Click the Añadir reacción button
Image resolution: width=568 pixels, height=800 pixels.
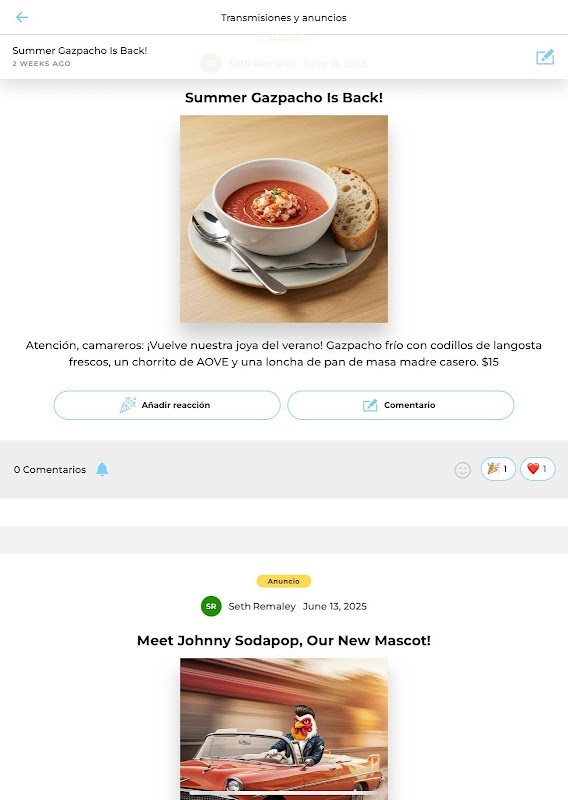167,405
